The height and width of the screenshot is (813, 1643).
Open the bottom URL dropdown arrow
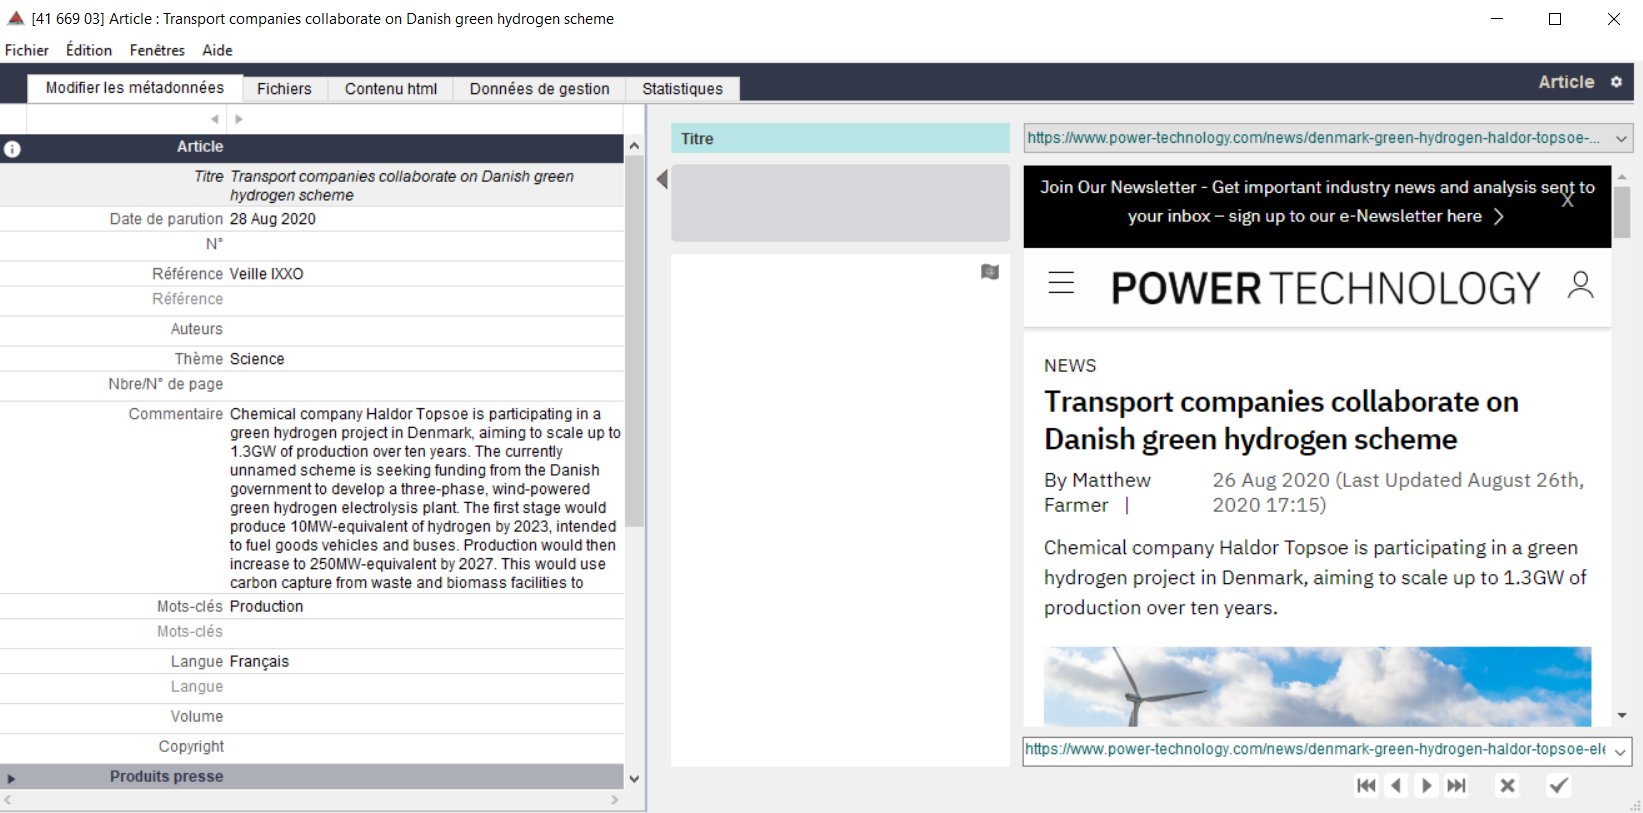1620,751
